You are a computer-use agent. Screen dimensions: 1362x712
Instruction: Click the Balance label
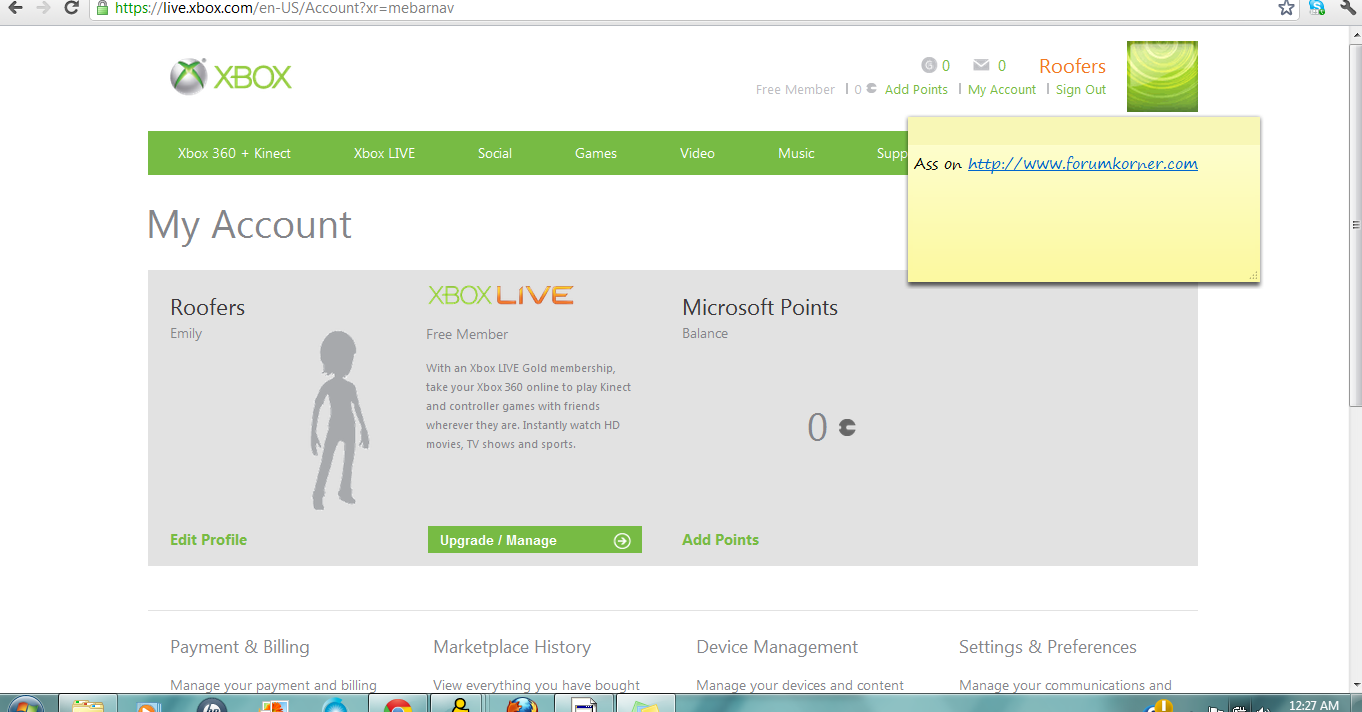[705, 333]
